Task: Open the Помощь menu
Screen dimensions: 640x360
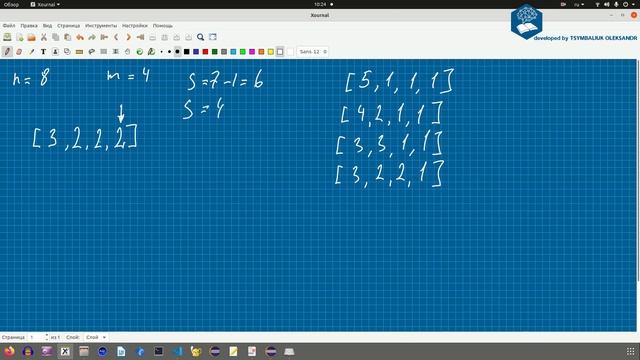Action: (162, 26)
